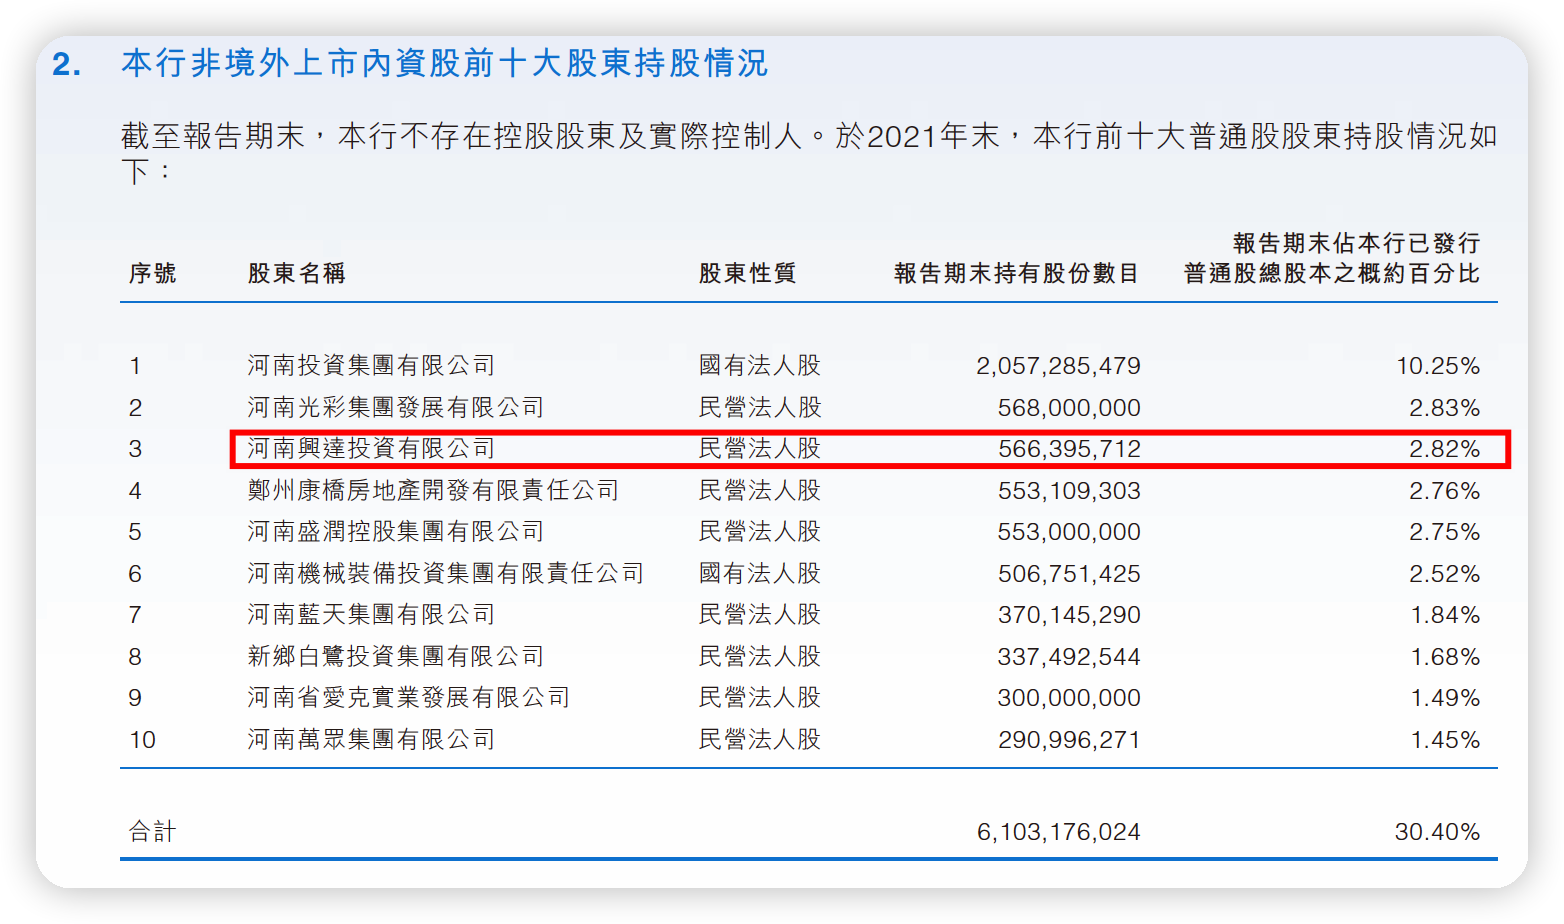Image resolution: width=1564 pixels, height=924 pixels.
Task: Click percentage 2.75%
Action: pyautogui.click(x=1444, y=532)
